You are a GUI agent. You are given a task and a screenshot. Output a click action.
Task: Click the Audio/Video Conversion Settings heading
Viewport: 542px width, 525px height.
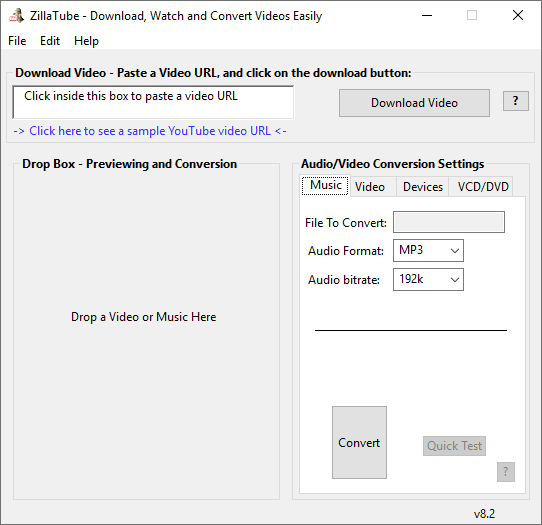(x=392, y=164)
